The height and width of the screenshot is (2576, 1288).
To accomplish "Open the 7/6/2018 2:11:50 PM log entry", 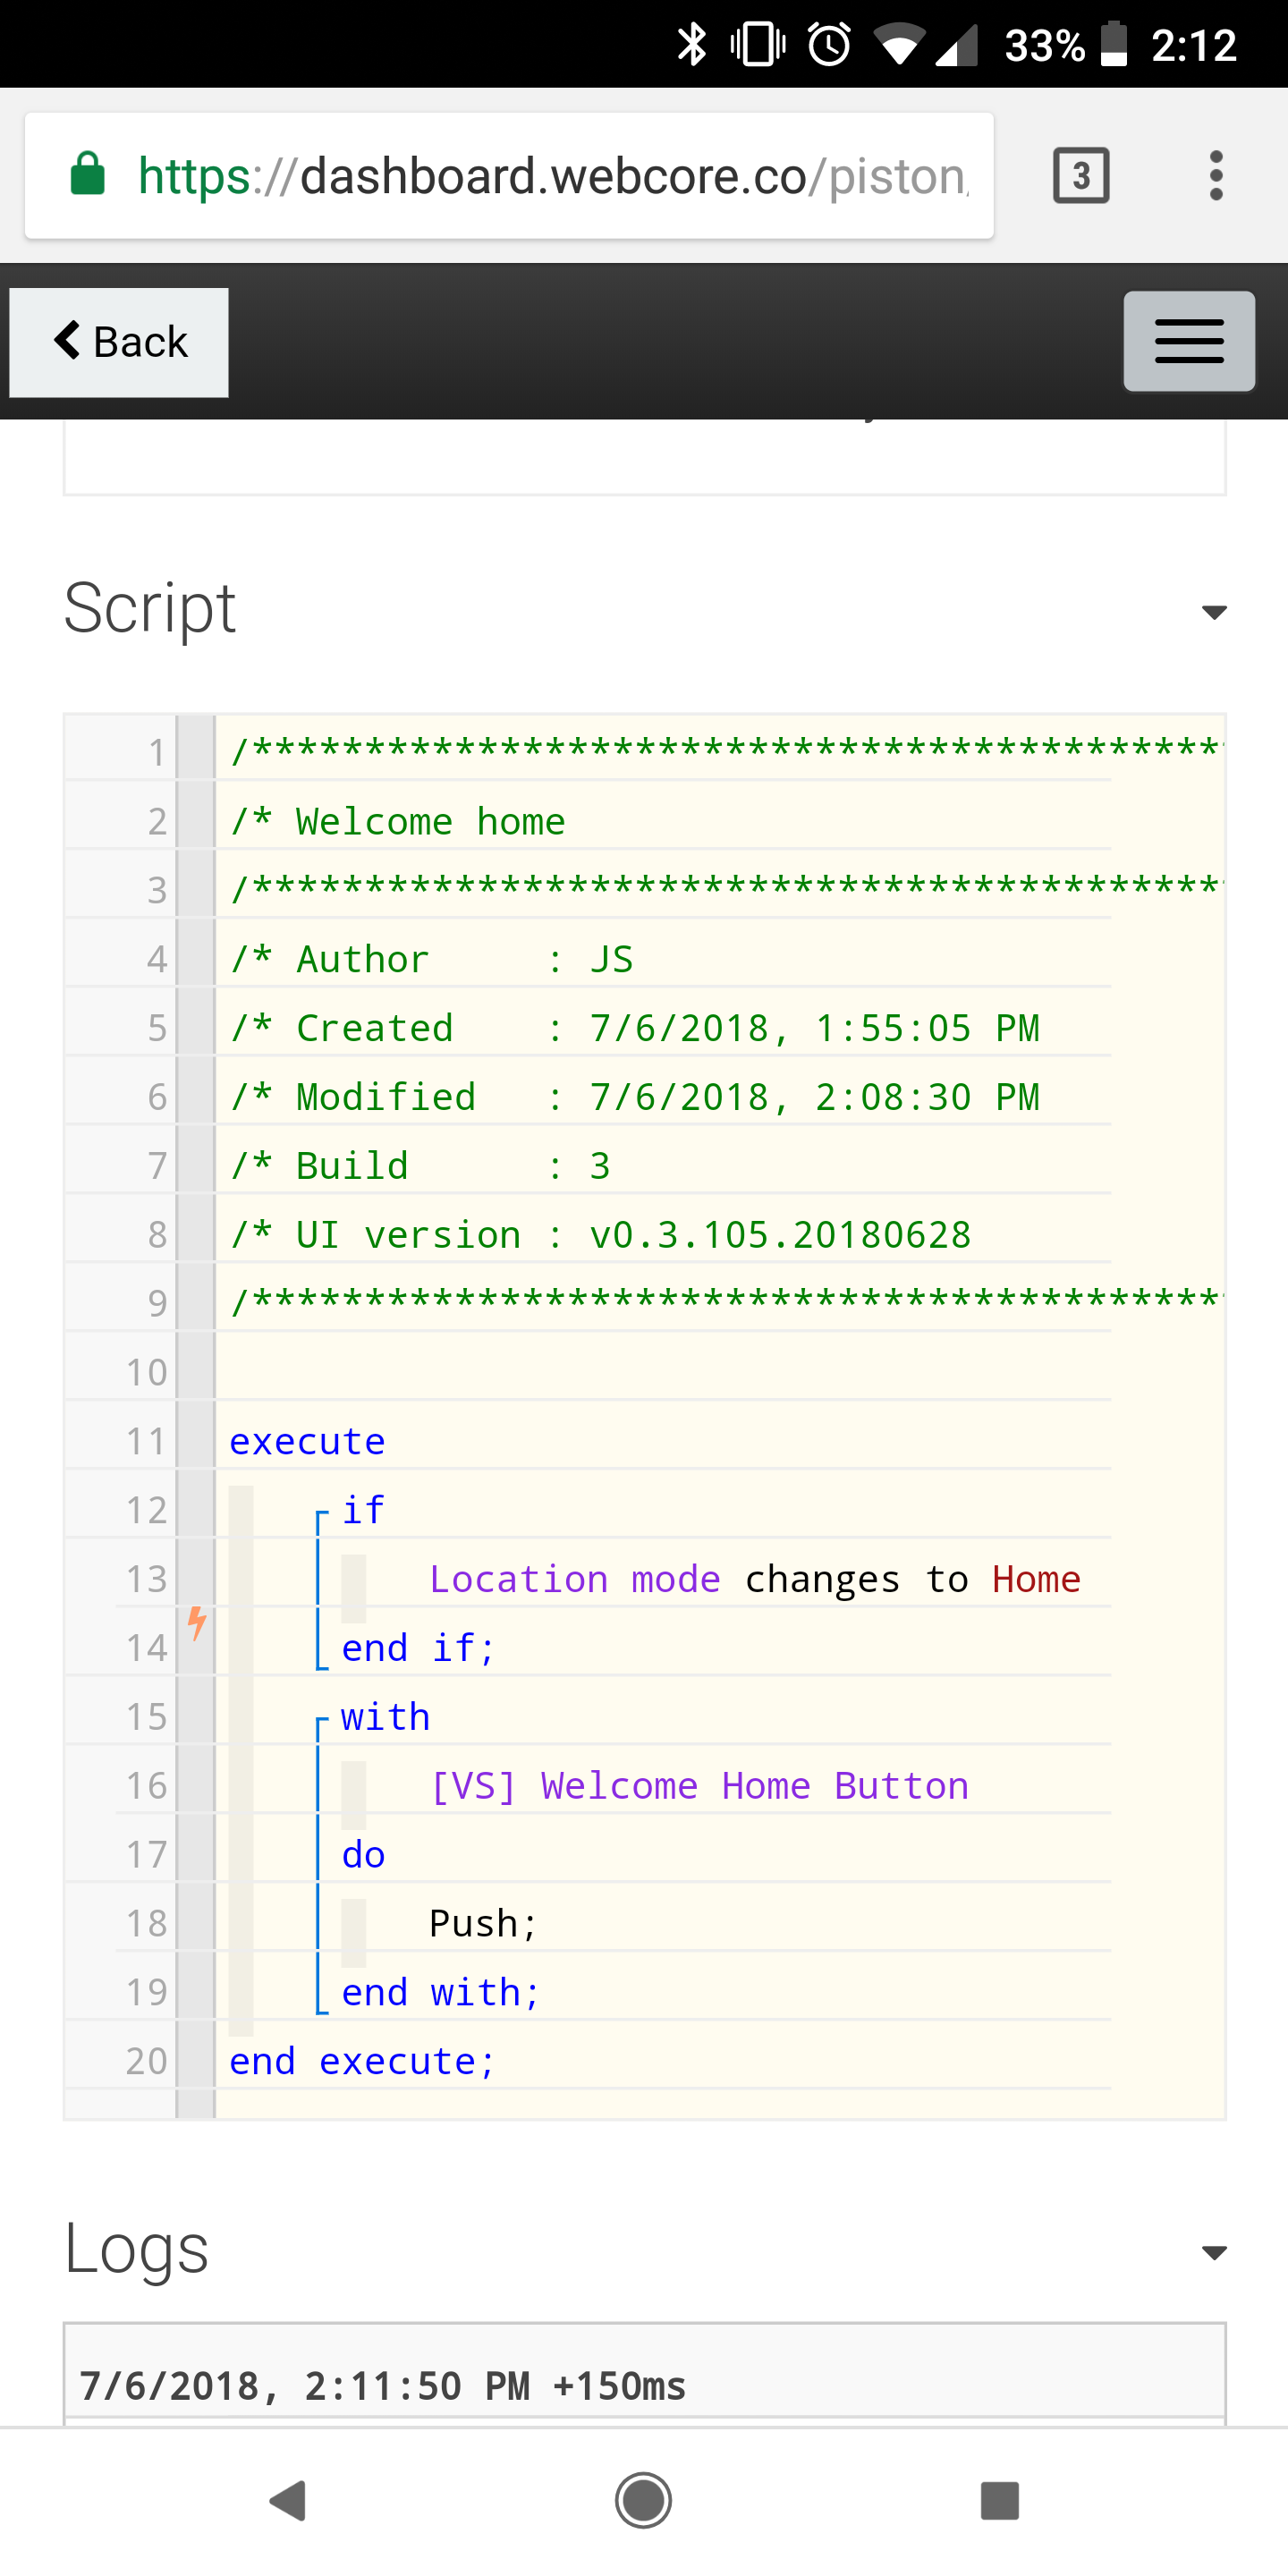I will pos(644,2386).
